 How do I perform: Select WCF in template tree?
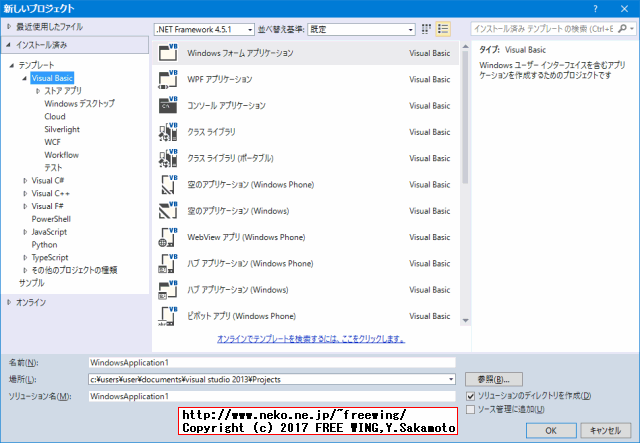[52, 142]
